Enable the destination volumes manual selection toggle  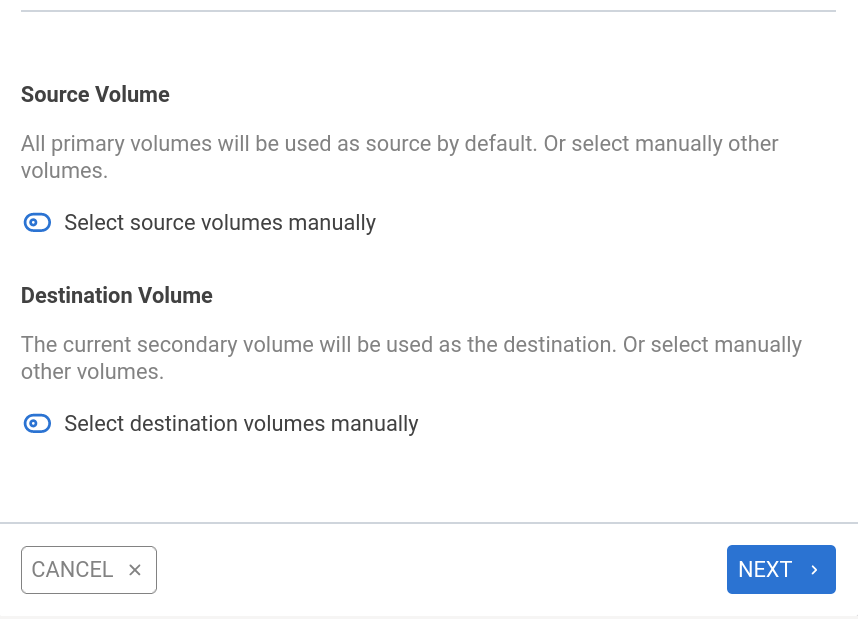(37, 424)
